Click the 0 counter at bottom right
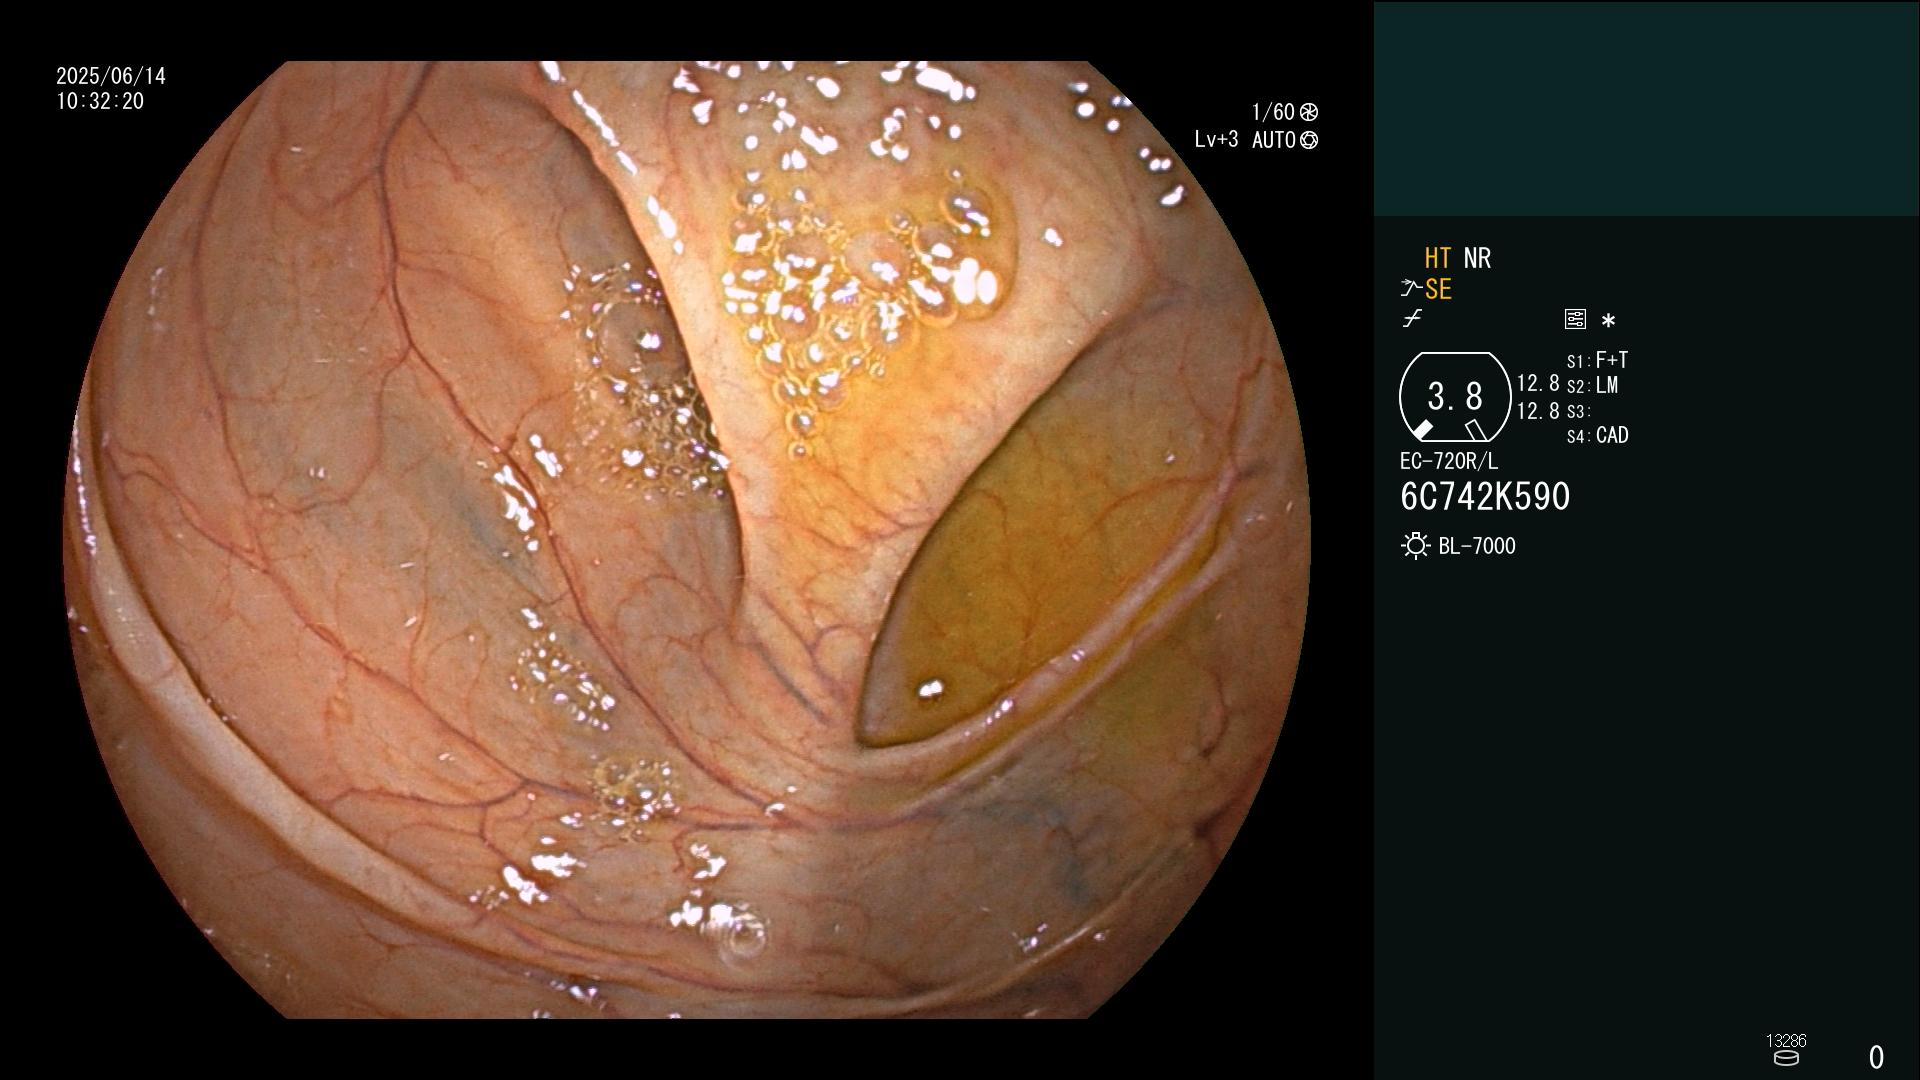 coord(1877,1057)
